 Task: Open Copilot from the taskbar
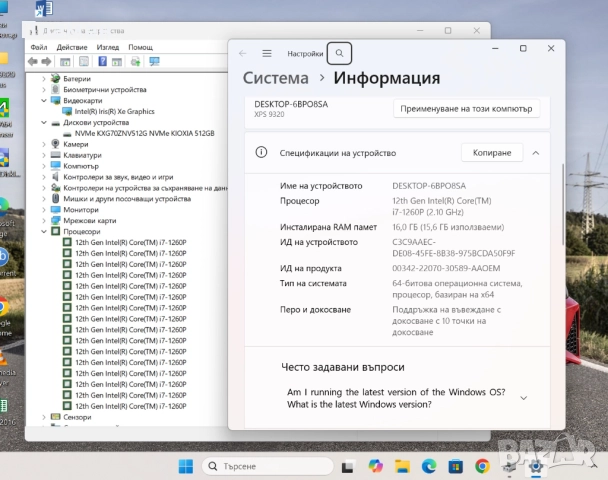coord(376,466)
